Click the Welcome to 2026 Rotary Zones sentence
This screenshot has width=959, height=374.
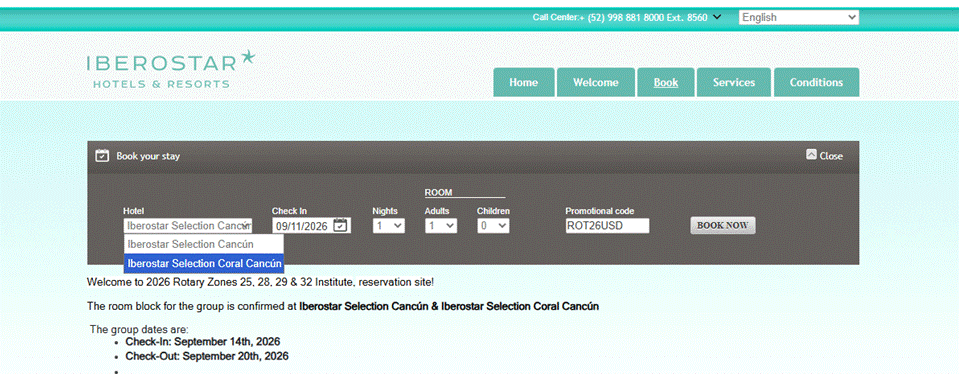point(261,282)
